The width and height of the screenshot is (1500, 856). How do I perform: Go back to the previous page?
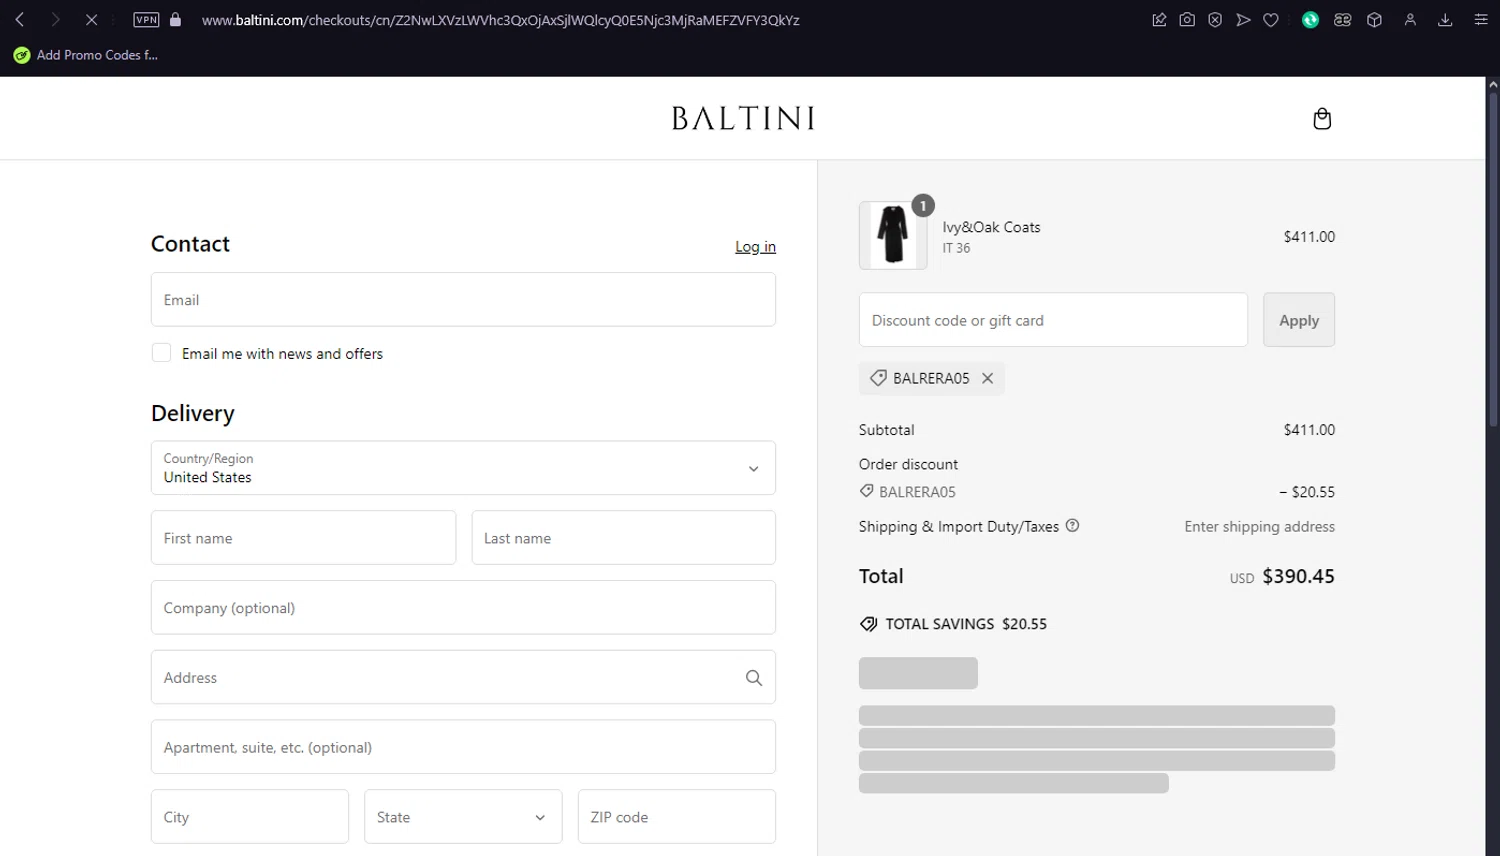20,19
